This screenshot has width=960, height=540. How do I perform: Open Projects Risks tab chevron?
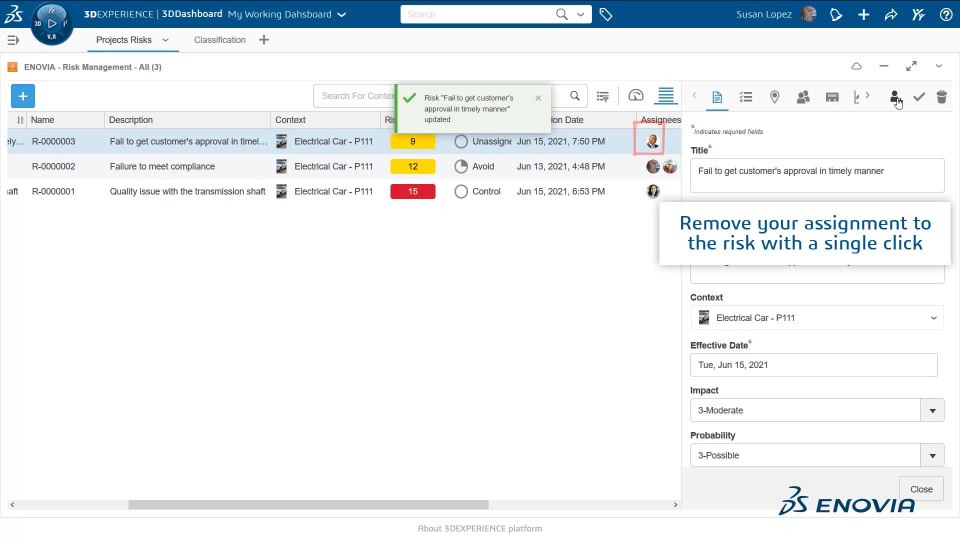pyautogui.click(x=165, y=40)
